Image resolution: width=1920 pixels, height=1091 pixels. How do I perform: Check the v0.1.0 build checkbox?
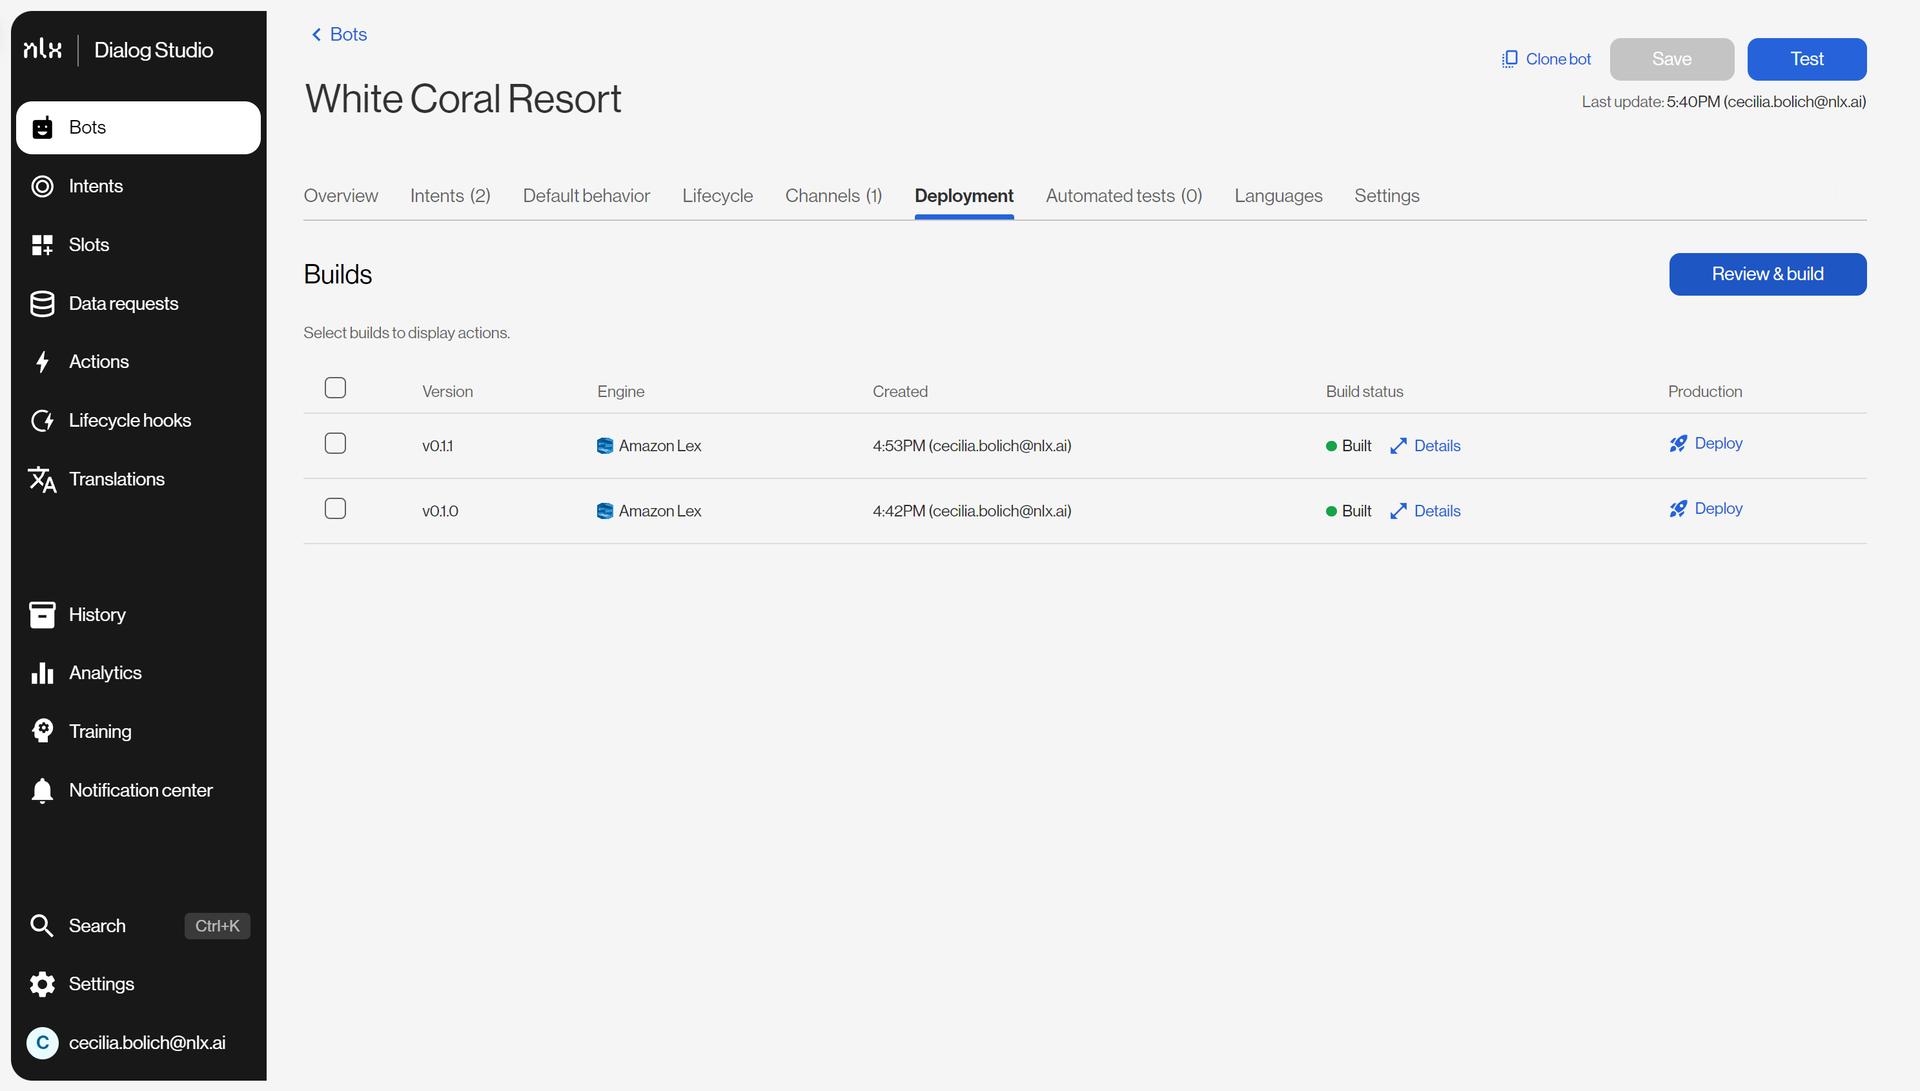[335, 509]
